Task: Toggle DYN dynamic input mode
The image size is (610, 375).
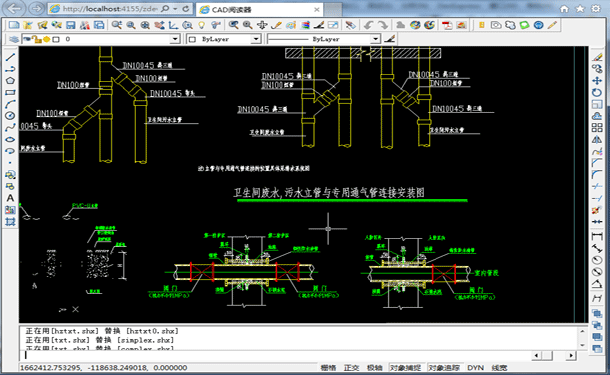Action: click(475, 368)
